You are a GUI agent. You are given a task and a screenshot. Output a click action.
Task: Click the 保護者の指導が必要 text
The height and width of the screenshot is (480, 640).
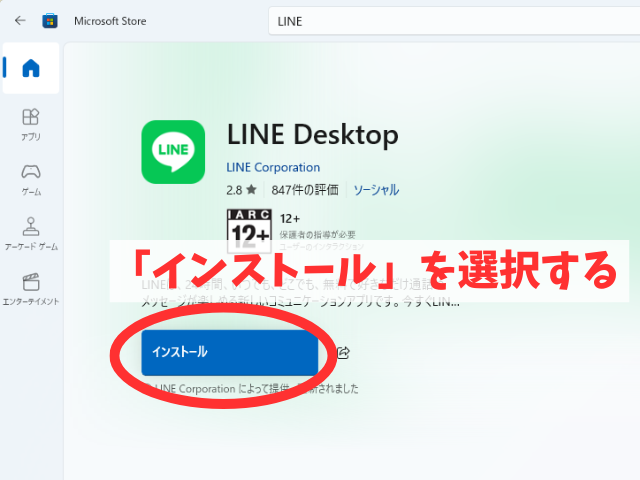tap(317, 235)
